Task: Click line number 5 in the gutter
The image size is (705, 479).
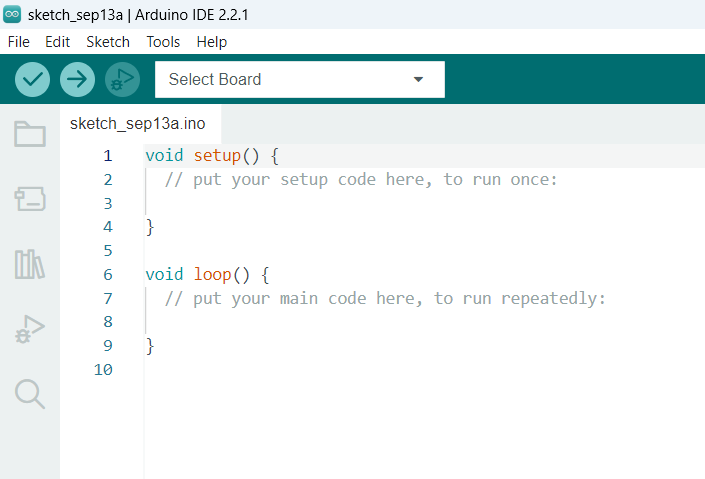Action: [x=108, y=251]
